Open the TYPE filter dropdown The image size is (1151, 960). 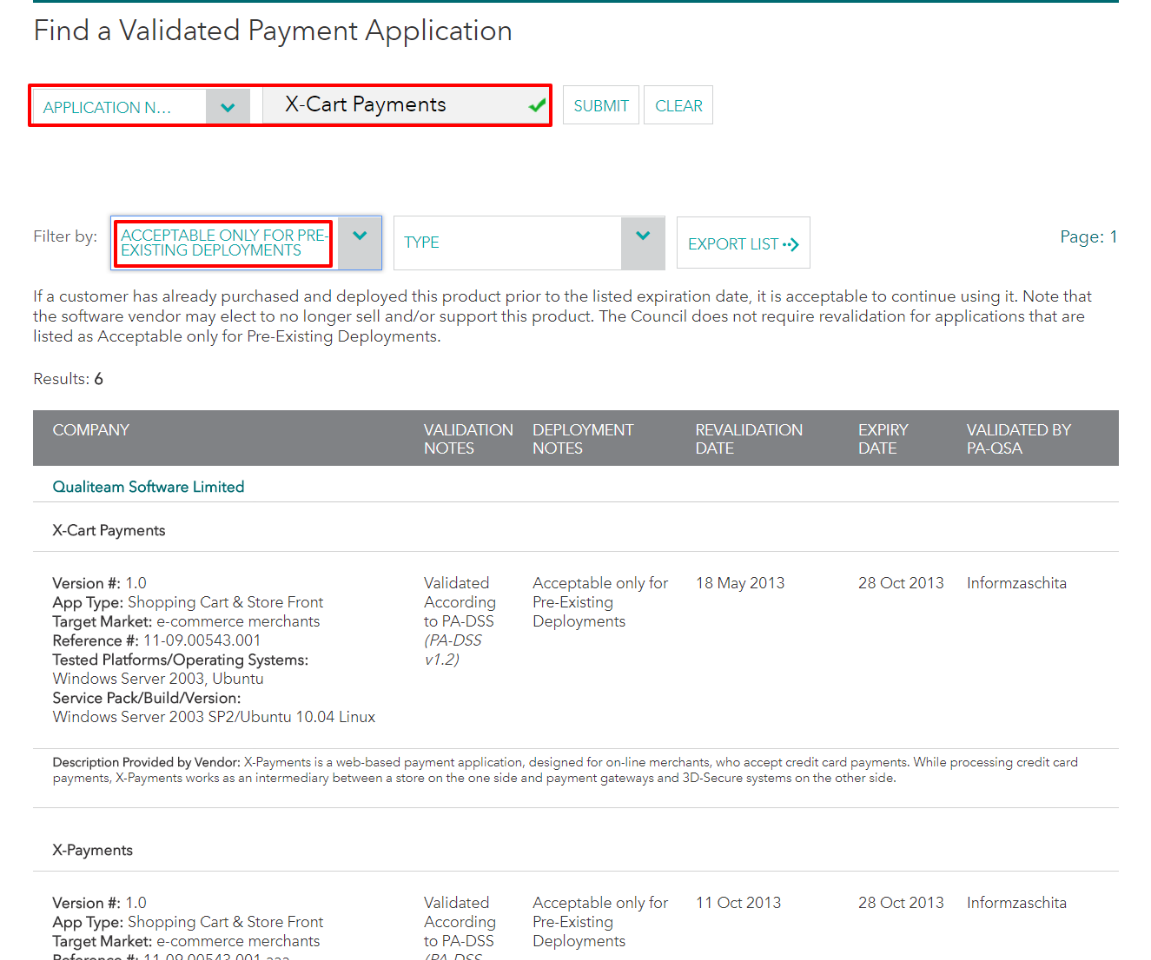[x=529, y=243]
